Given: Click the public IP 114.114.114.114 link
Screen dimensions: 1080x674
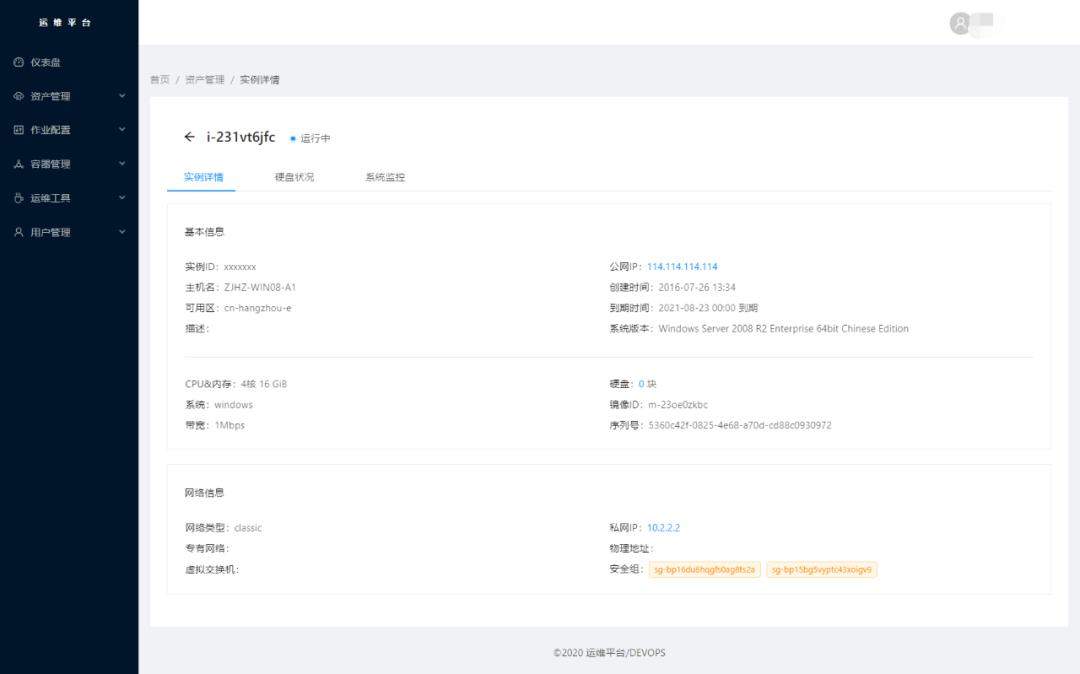Looking at the screenshot, I should pyautogui.click(x=682, y=266).
